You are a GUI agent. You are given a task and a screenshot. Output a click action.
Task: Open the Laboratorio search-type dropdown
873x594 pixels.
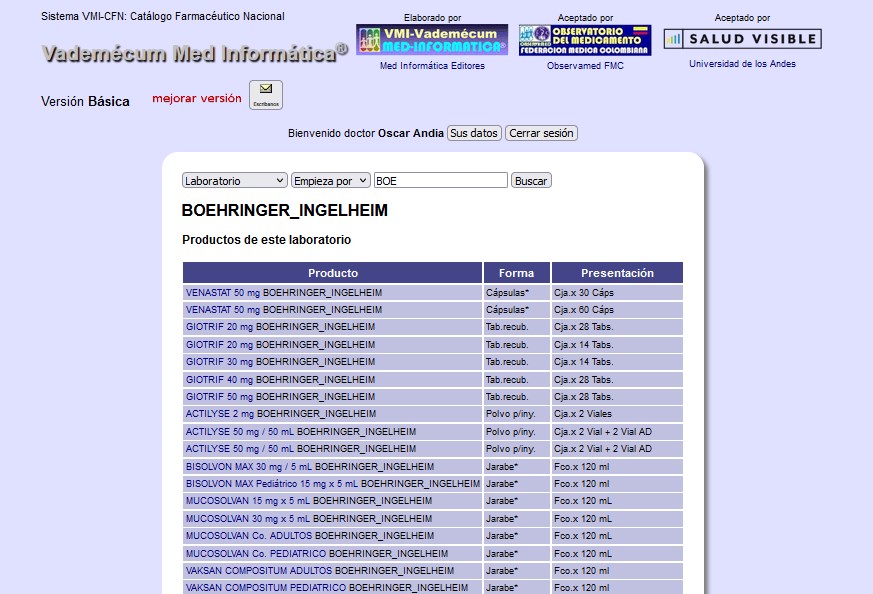[234, 180]
